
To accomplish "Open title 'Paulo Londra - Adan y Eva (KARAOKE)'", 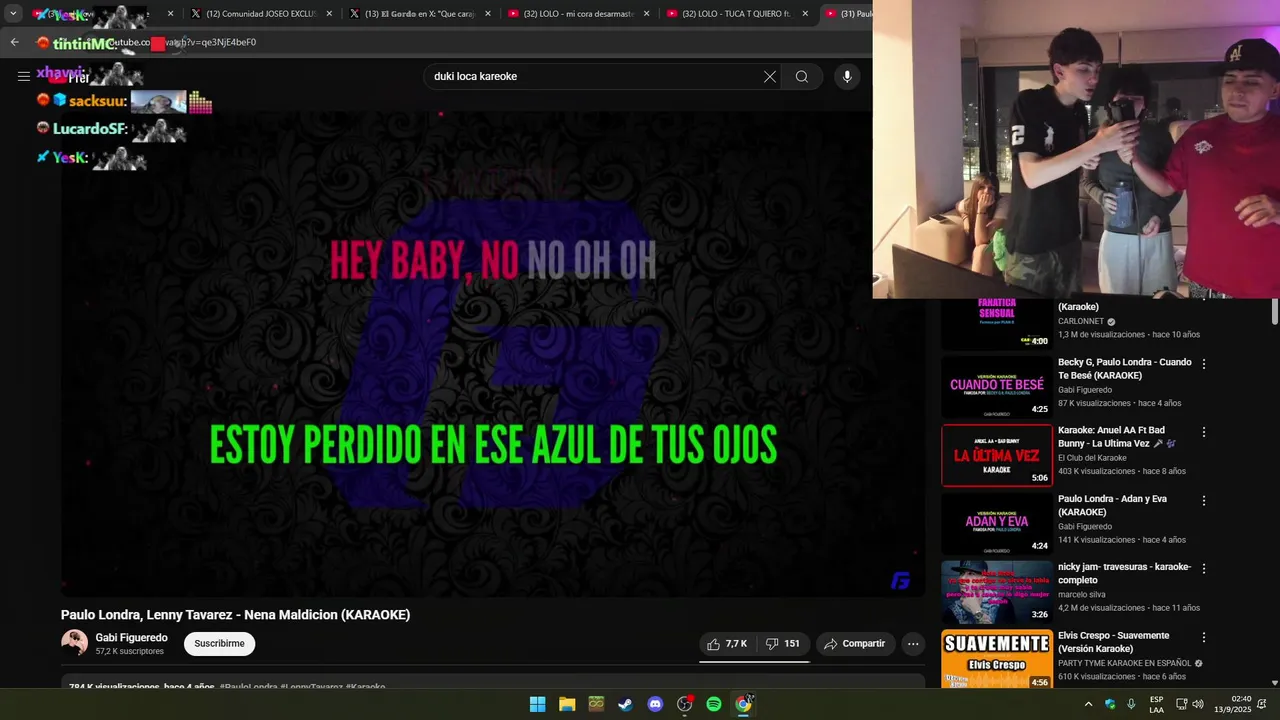I will (x=1113, y=505).
